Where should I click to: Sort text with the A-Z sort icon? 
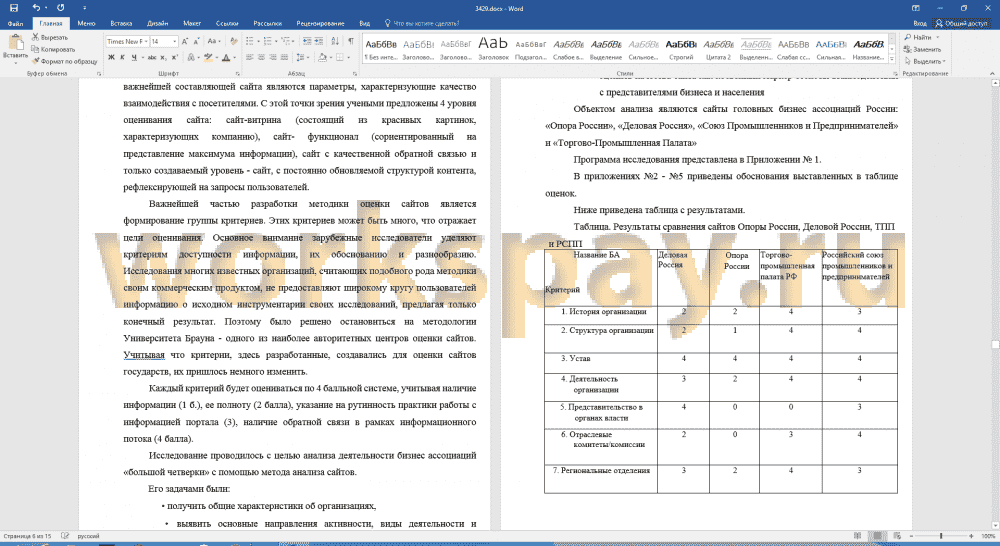(x=335, y=41)
